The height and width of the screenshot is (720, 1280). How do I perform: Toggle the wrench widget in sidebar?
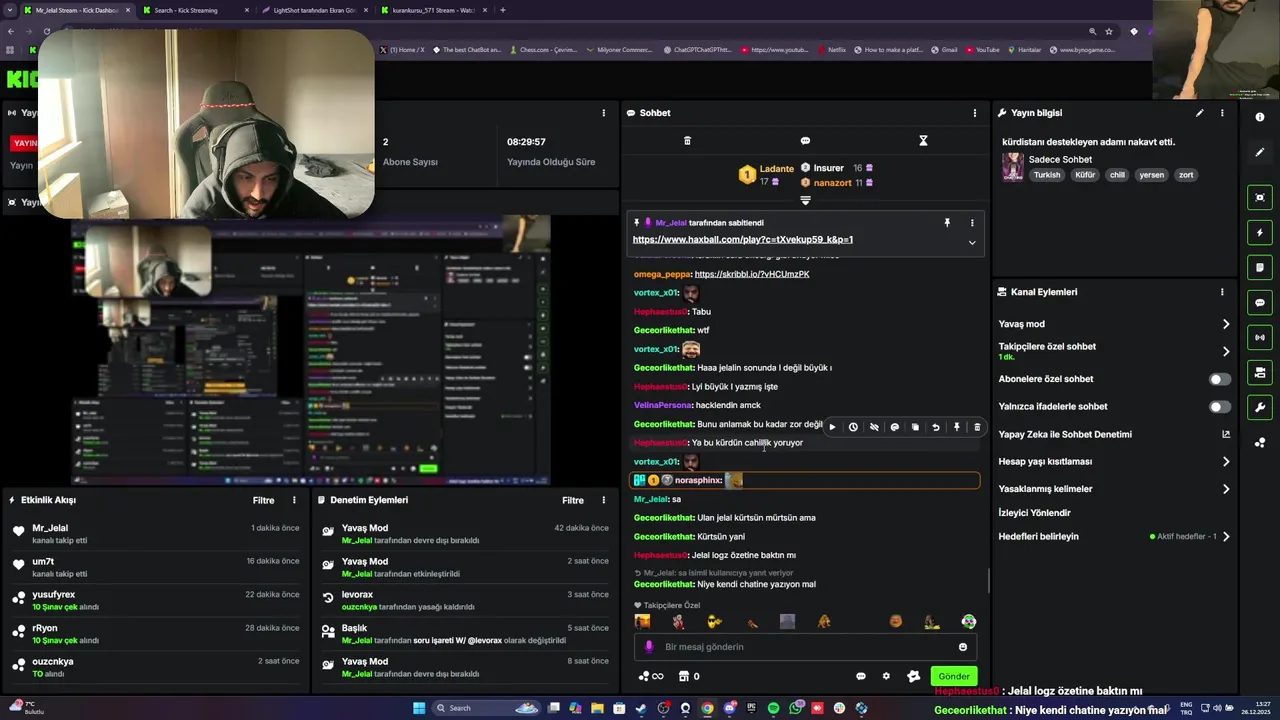click(1260, 407)
